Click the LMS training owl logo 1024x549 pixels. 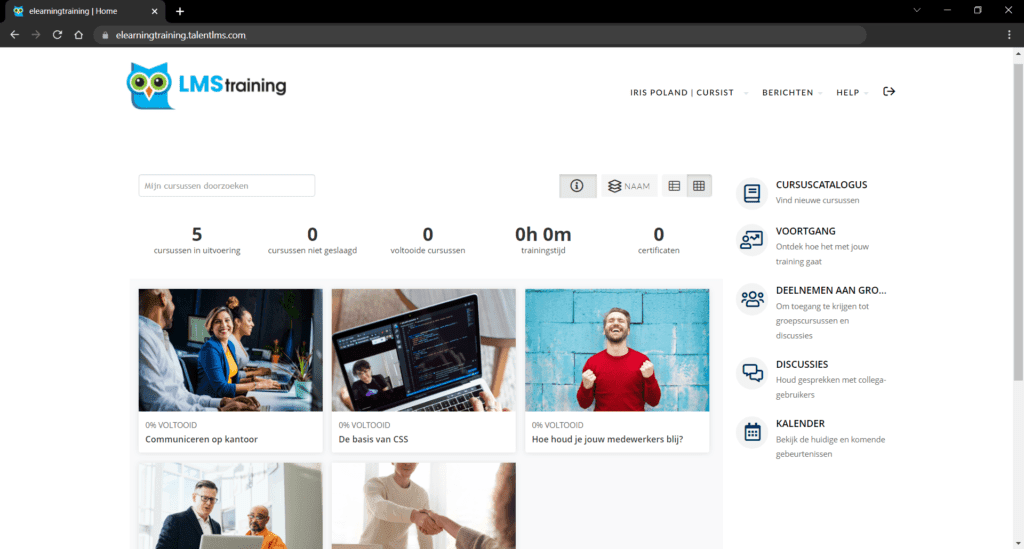[206, 86]
